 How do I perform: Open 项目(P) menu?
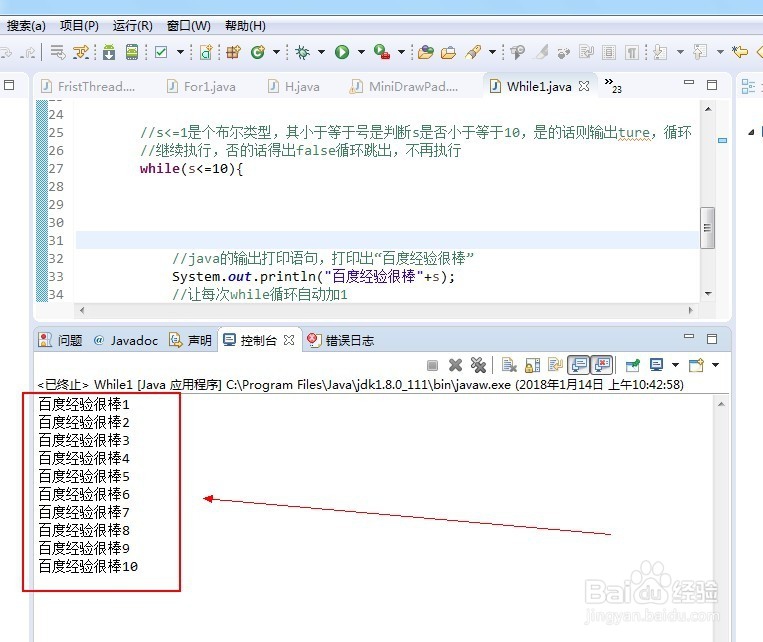79,26
